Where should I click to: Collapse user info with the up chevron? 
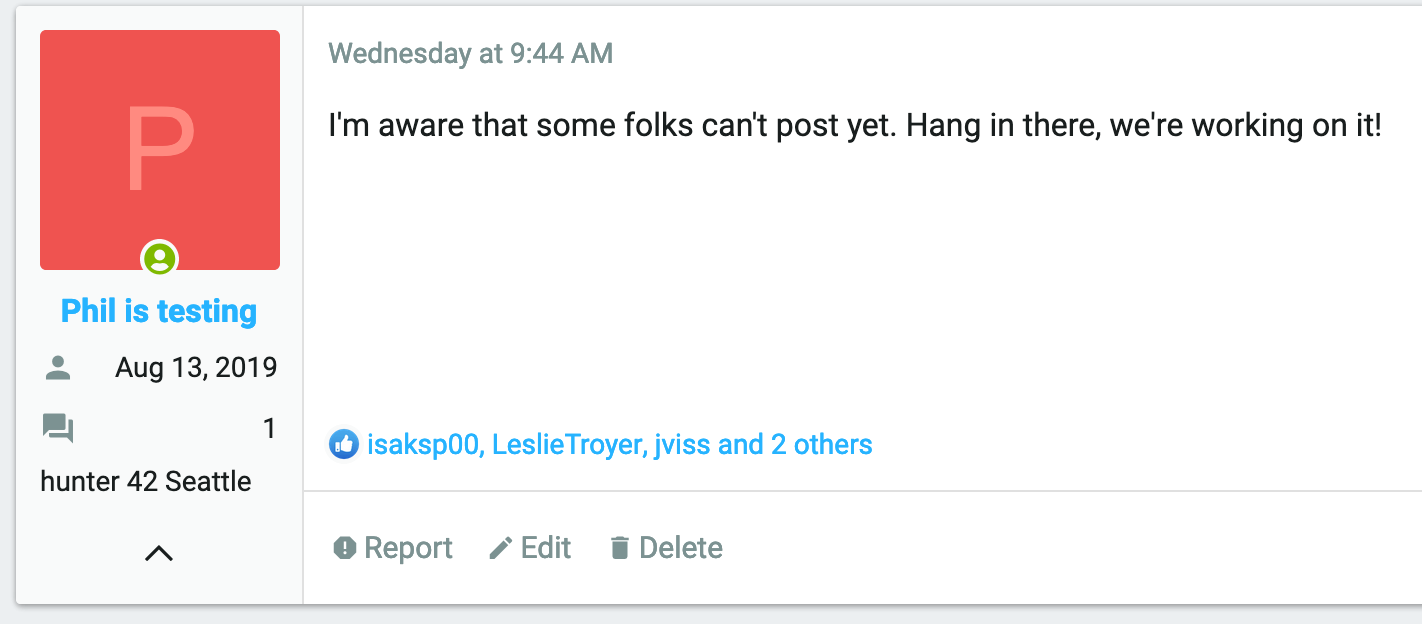159,552
